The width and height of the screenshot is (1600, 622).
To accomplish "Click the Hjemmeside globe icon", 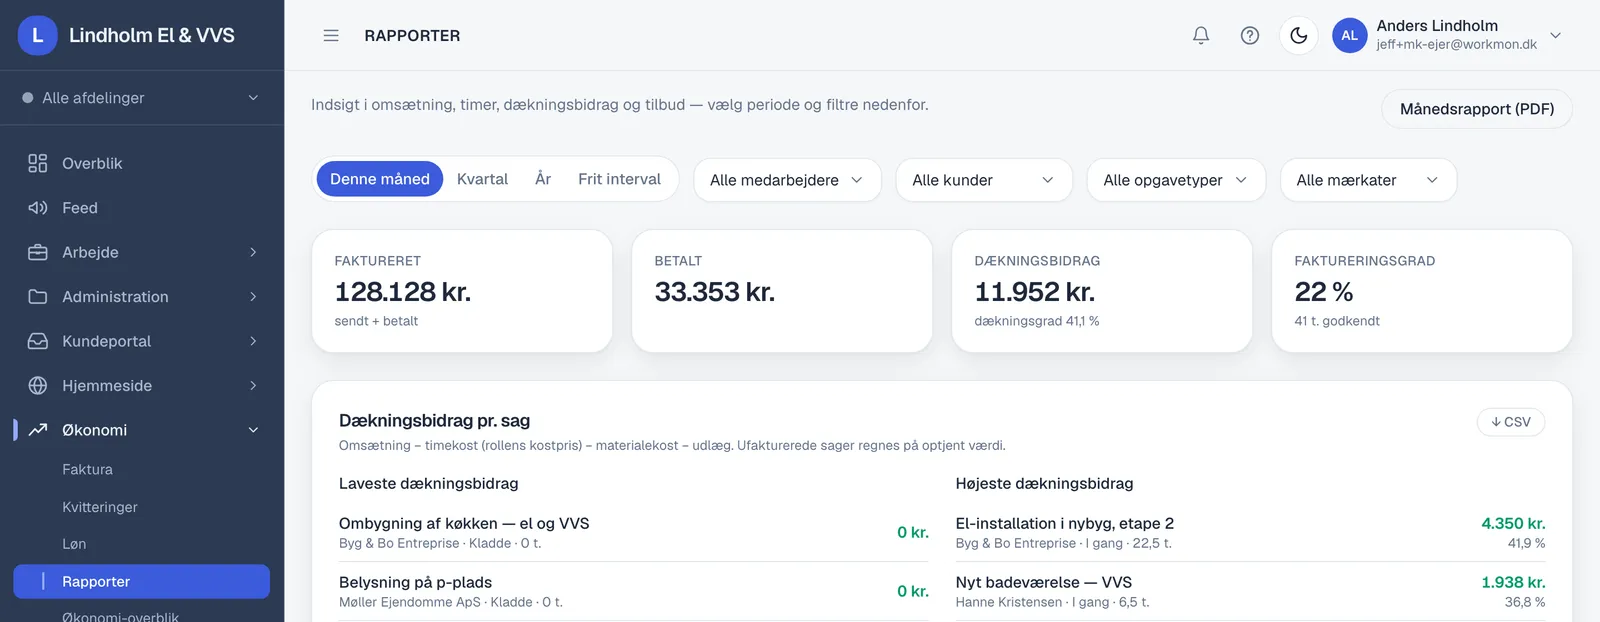I will click(x=38, y=386).
